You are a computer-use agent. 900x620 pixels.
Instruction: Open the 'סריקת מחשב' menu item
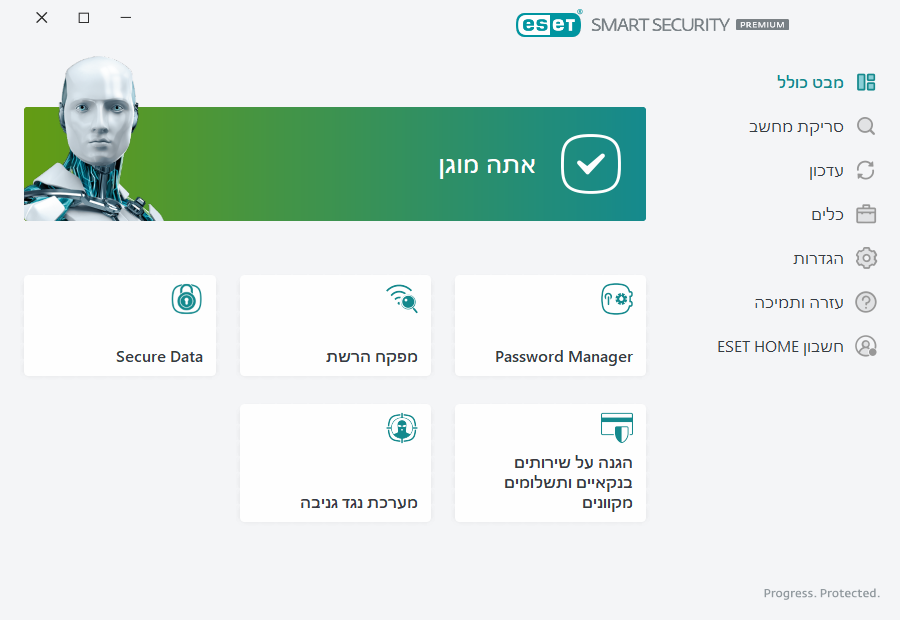coord(797,127)
